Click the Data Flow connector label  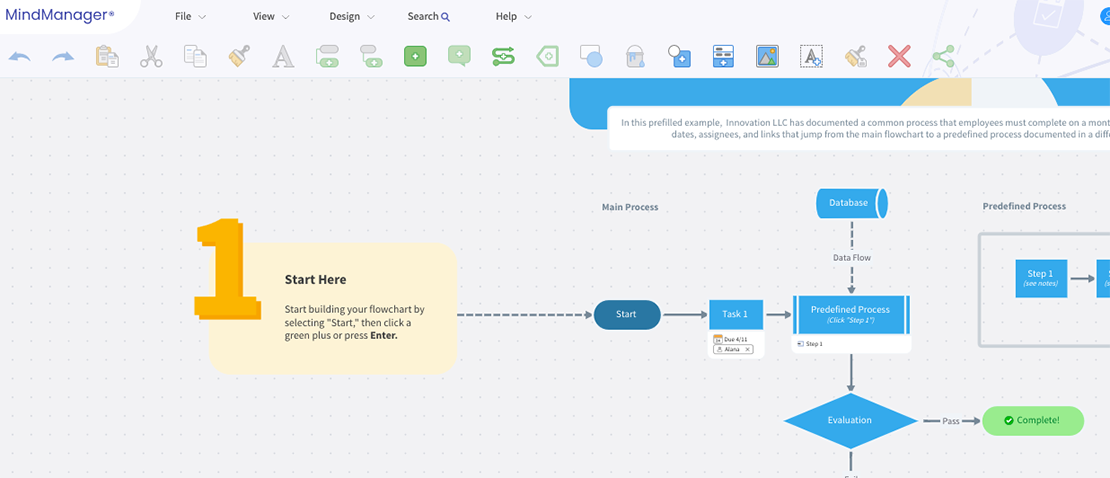tap(852, 258)
